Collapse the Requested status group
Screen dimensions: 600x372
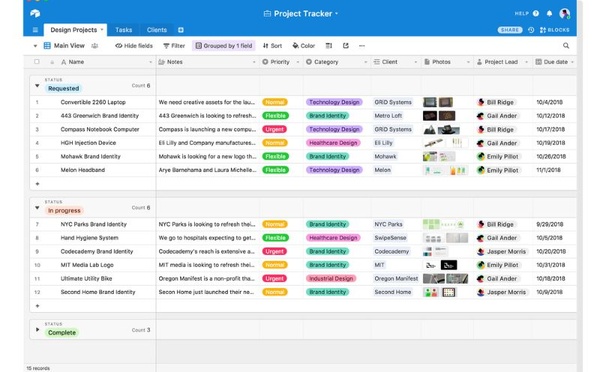point(37,86)
